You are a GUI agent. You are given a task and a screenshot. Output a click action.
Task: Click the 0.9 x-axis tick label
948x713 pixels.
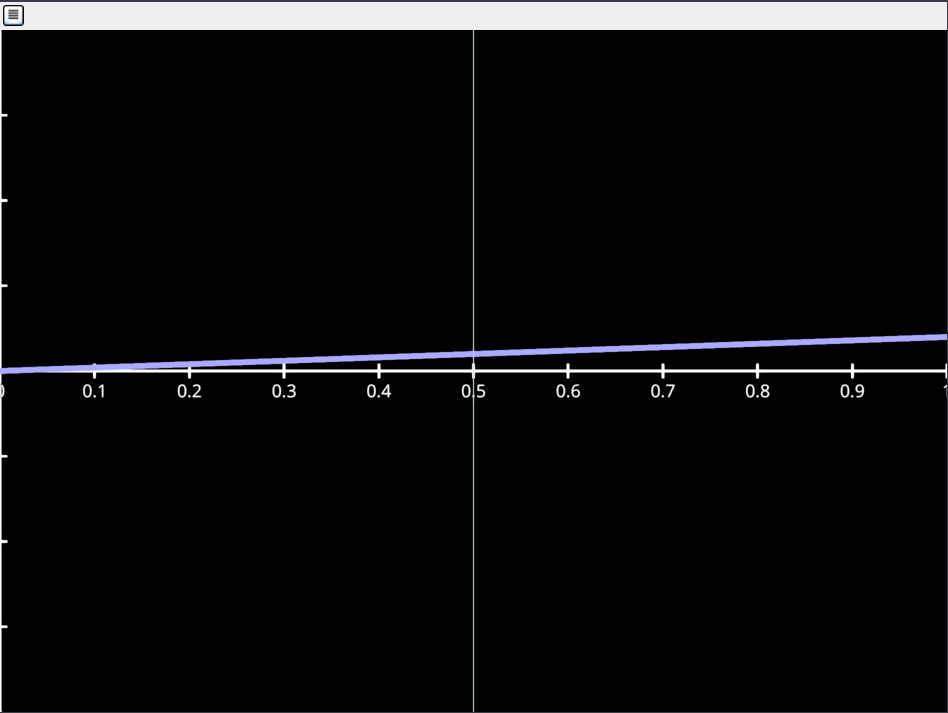(x=852, y=391)
